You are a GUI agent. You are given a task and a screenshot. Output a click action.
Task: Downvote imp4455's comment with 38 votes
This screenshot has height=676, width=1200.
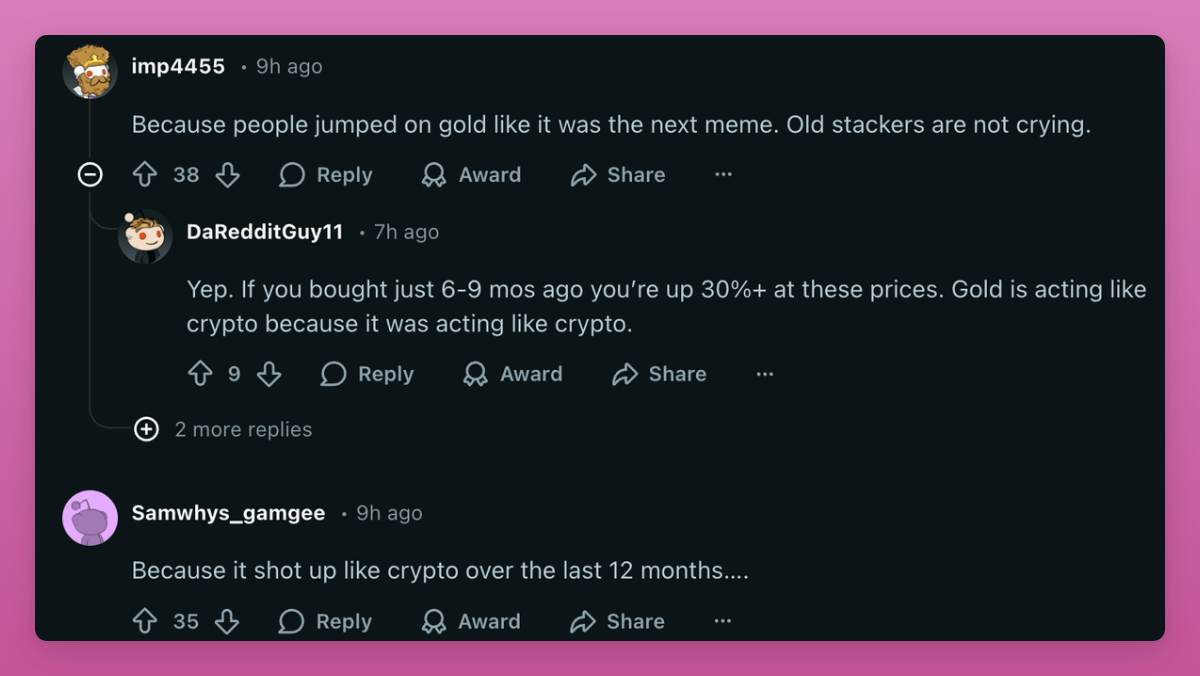228,175
